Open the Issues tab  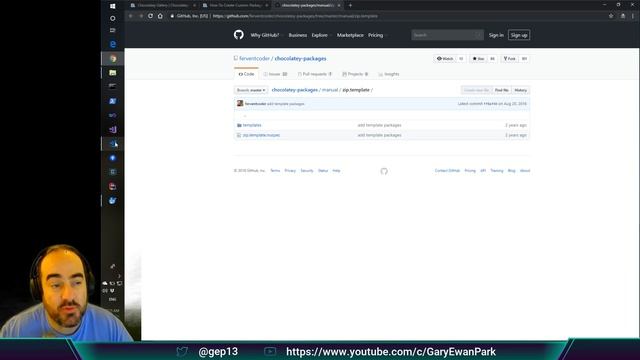(275, 74)
